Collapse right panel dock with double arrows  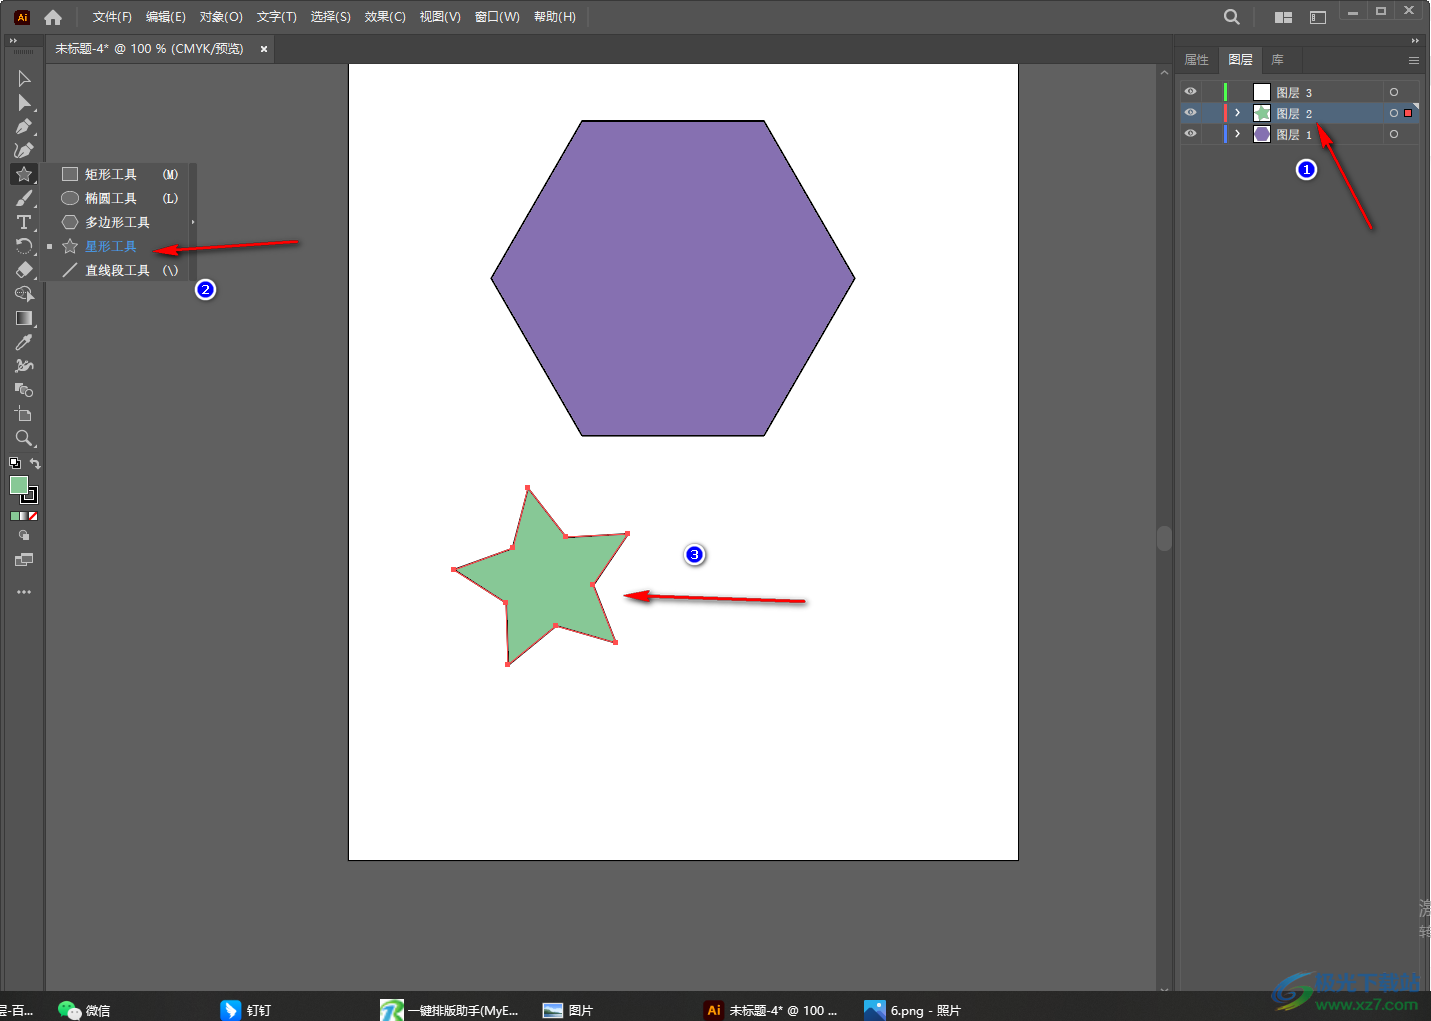pos(1415,41)
